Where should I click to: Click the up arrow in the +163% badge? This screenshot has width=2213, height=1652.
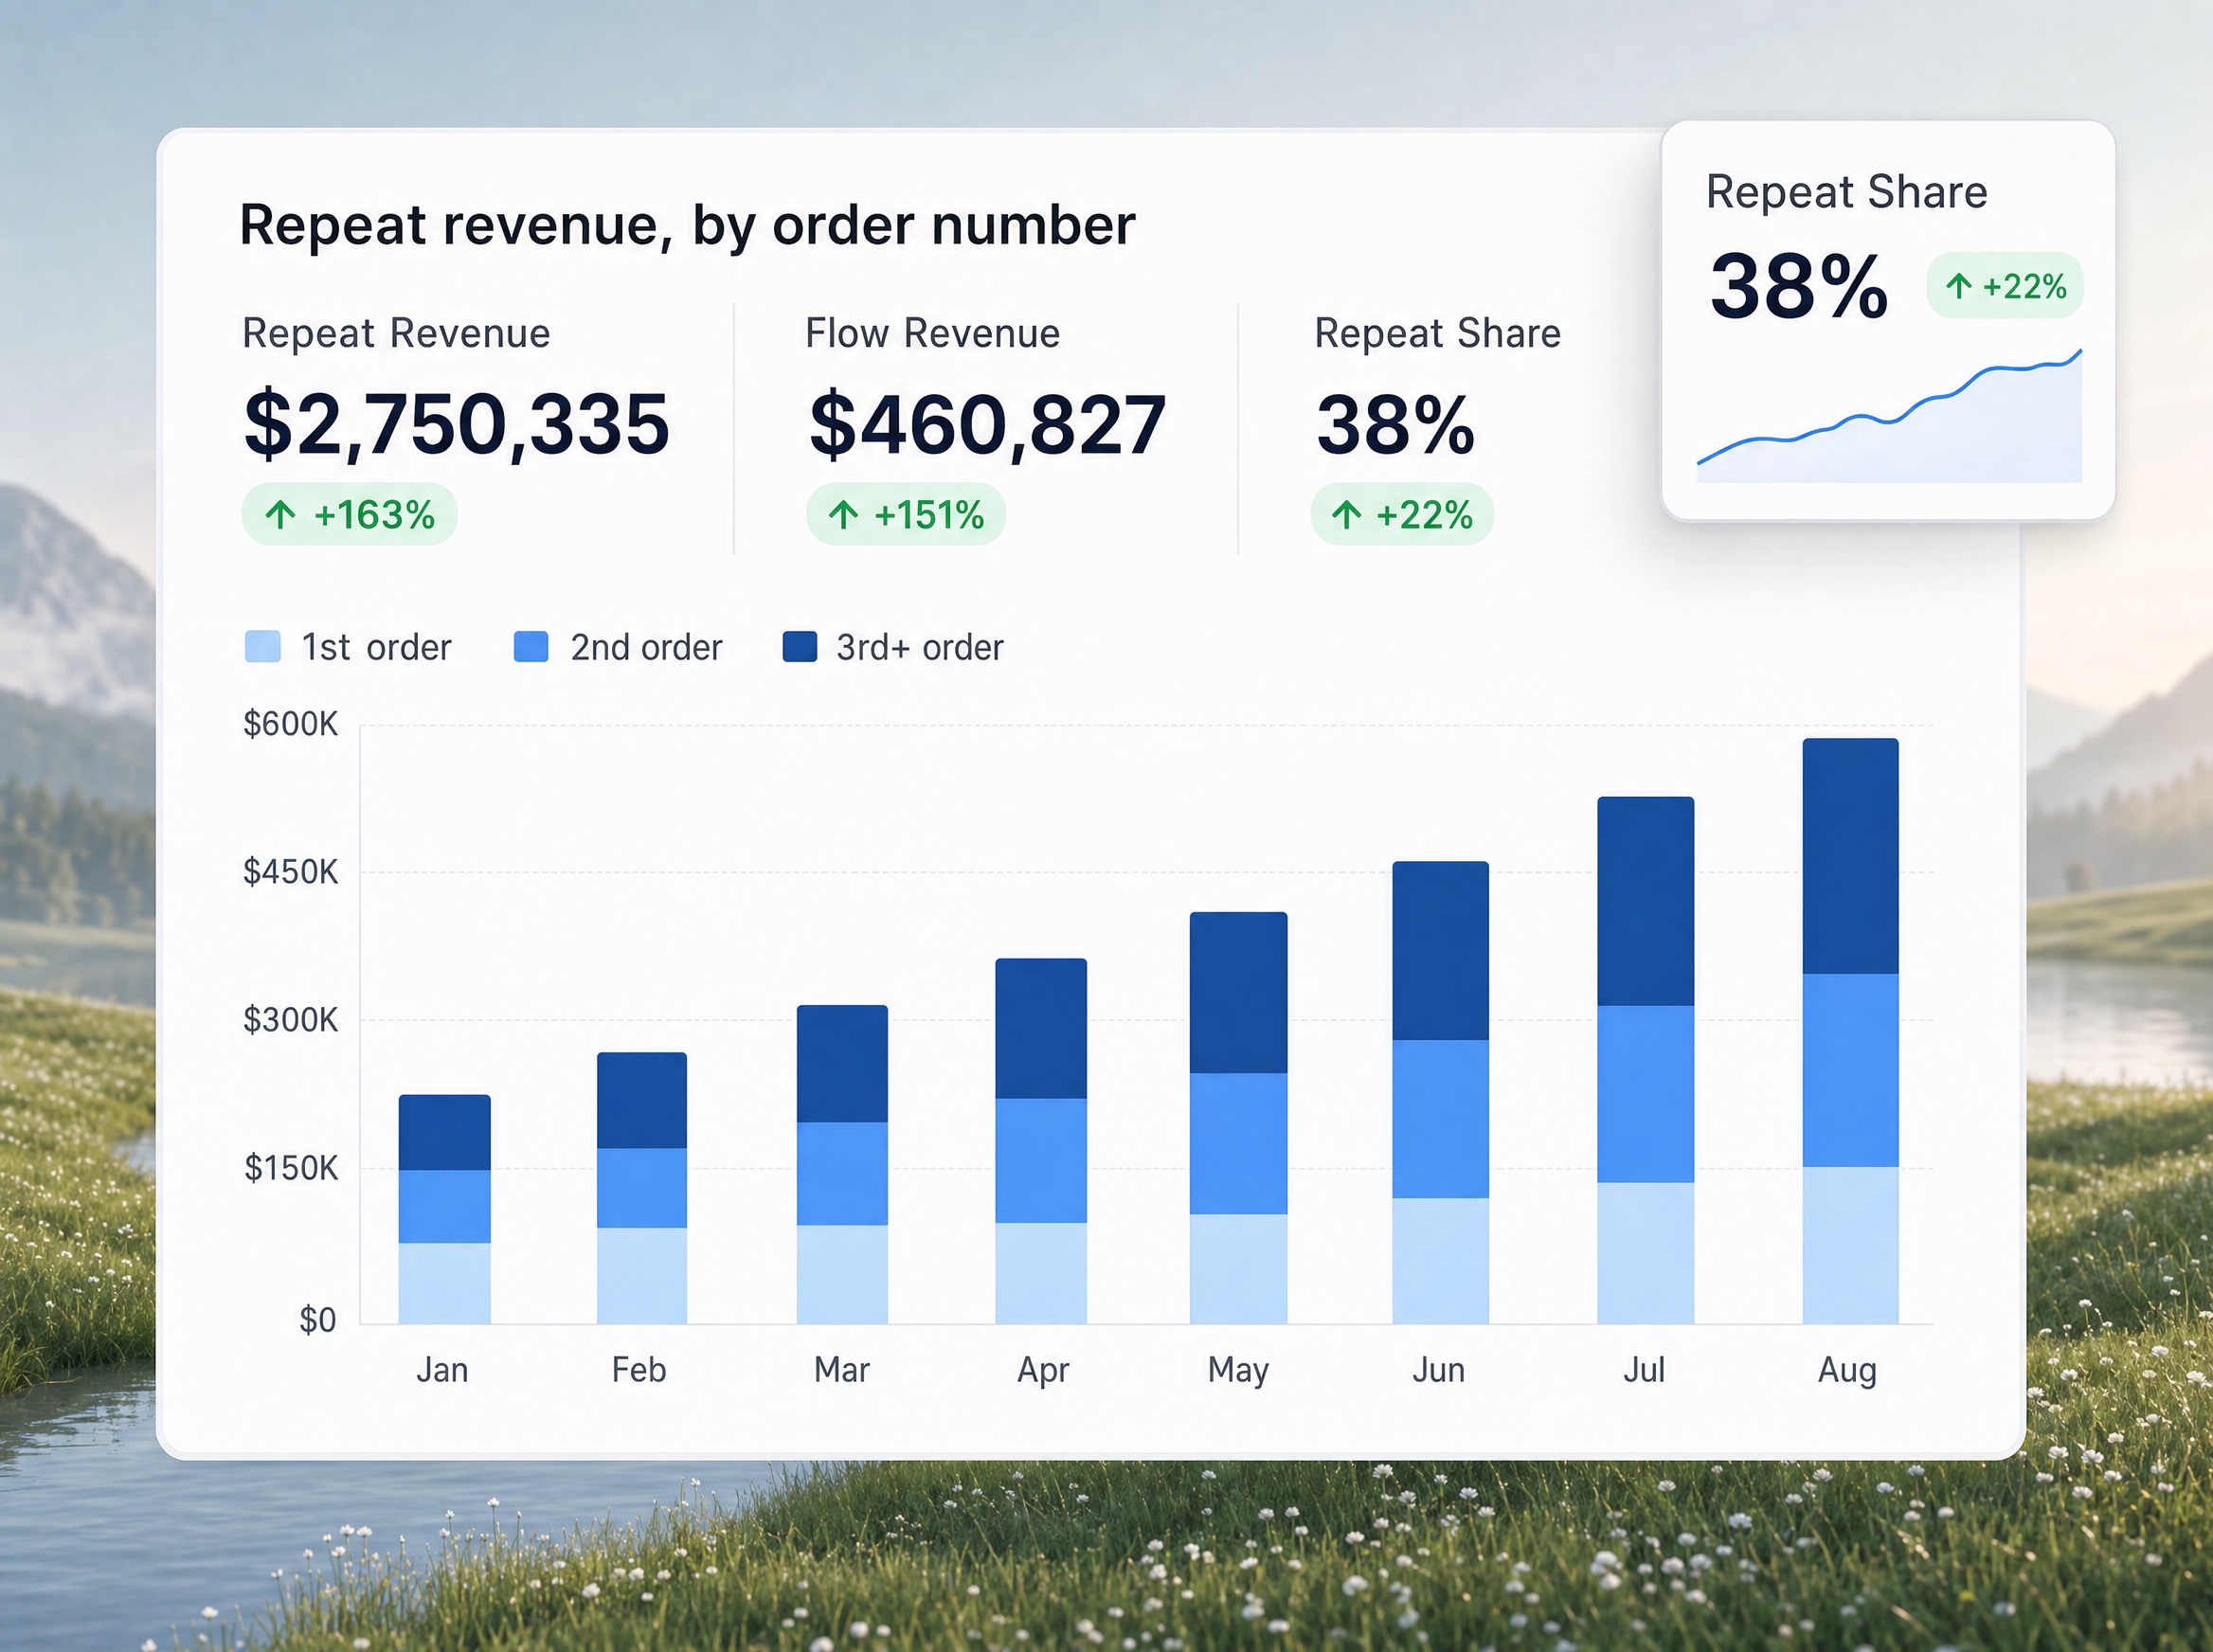281,515
